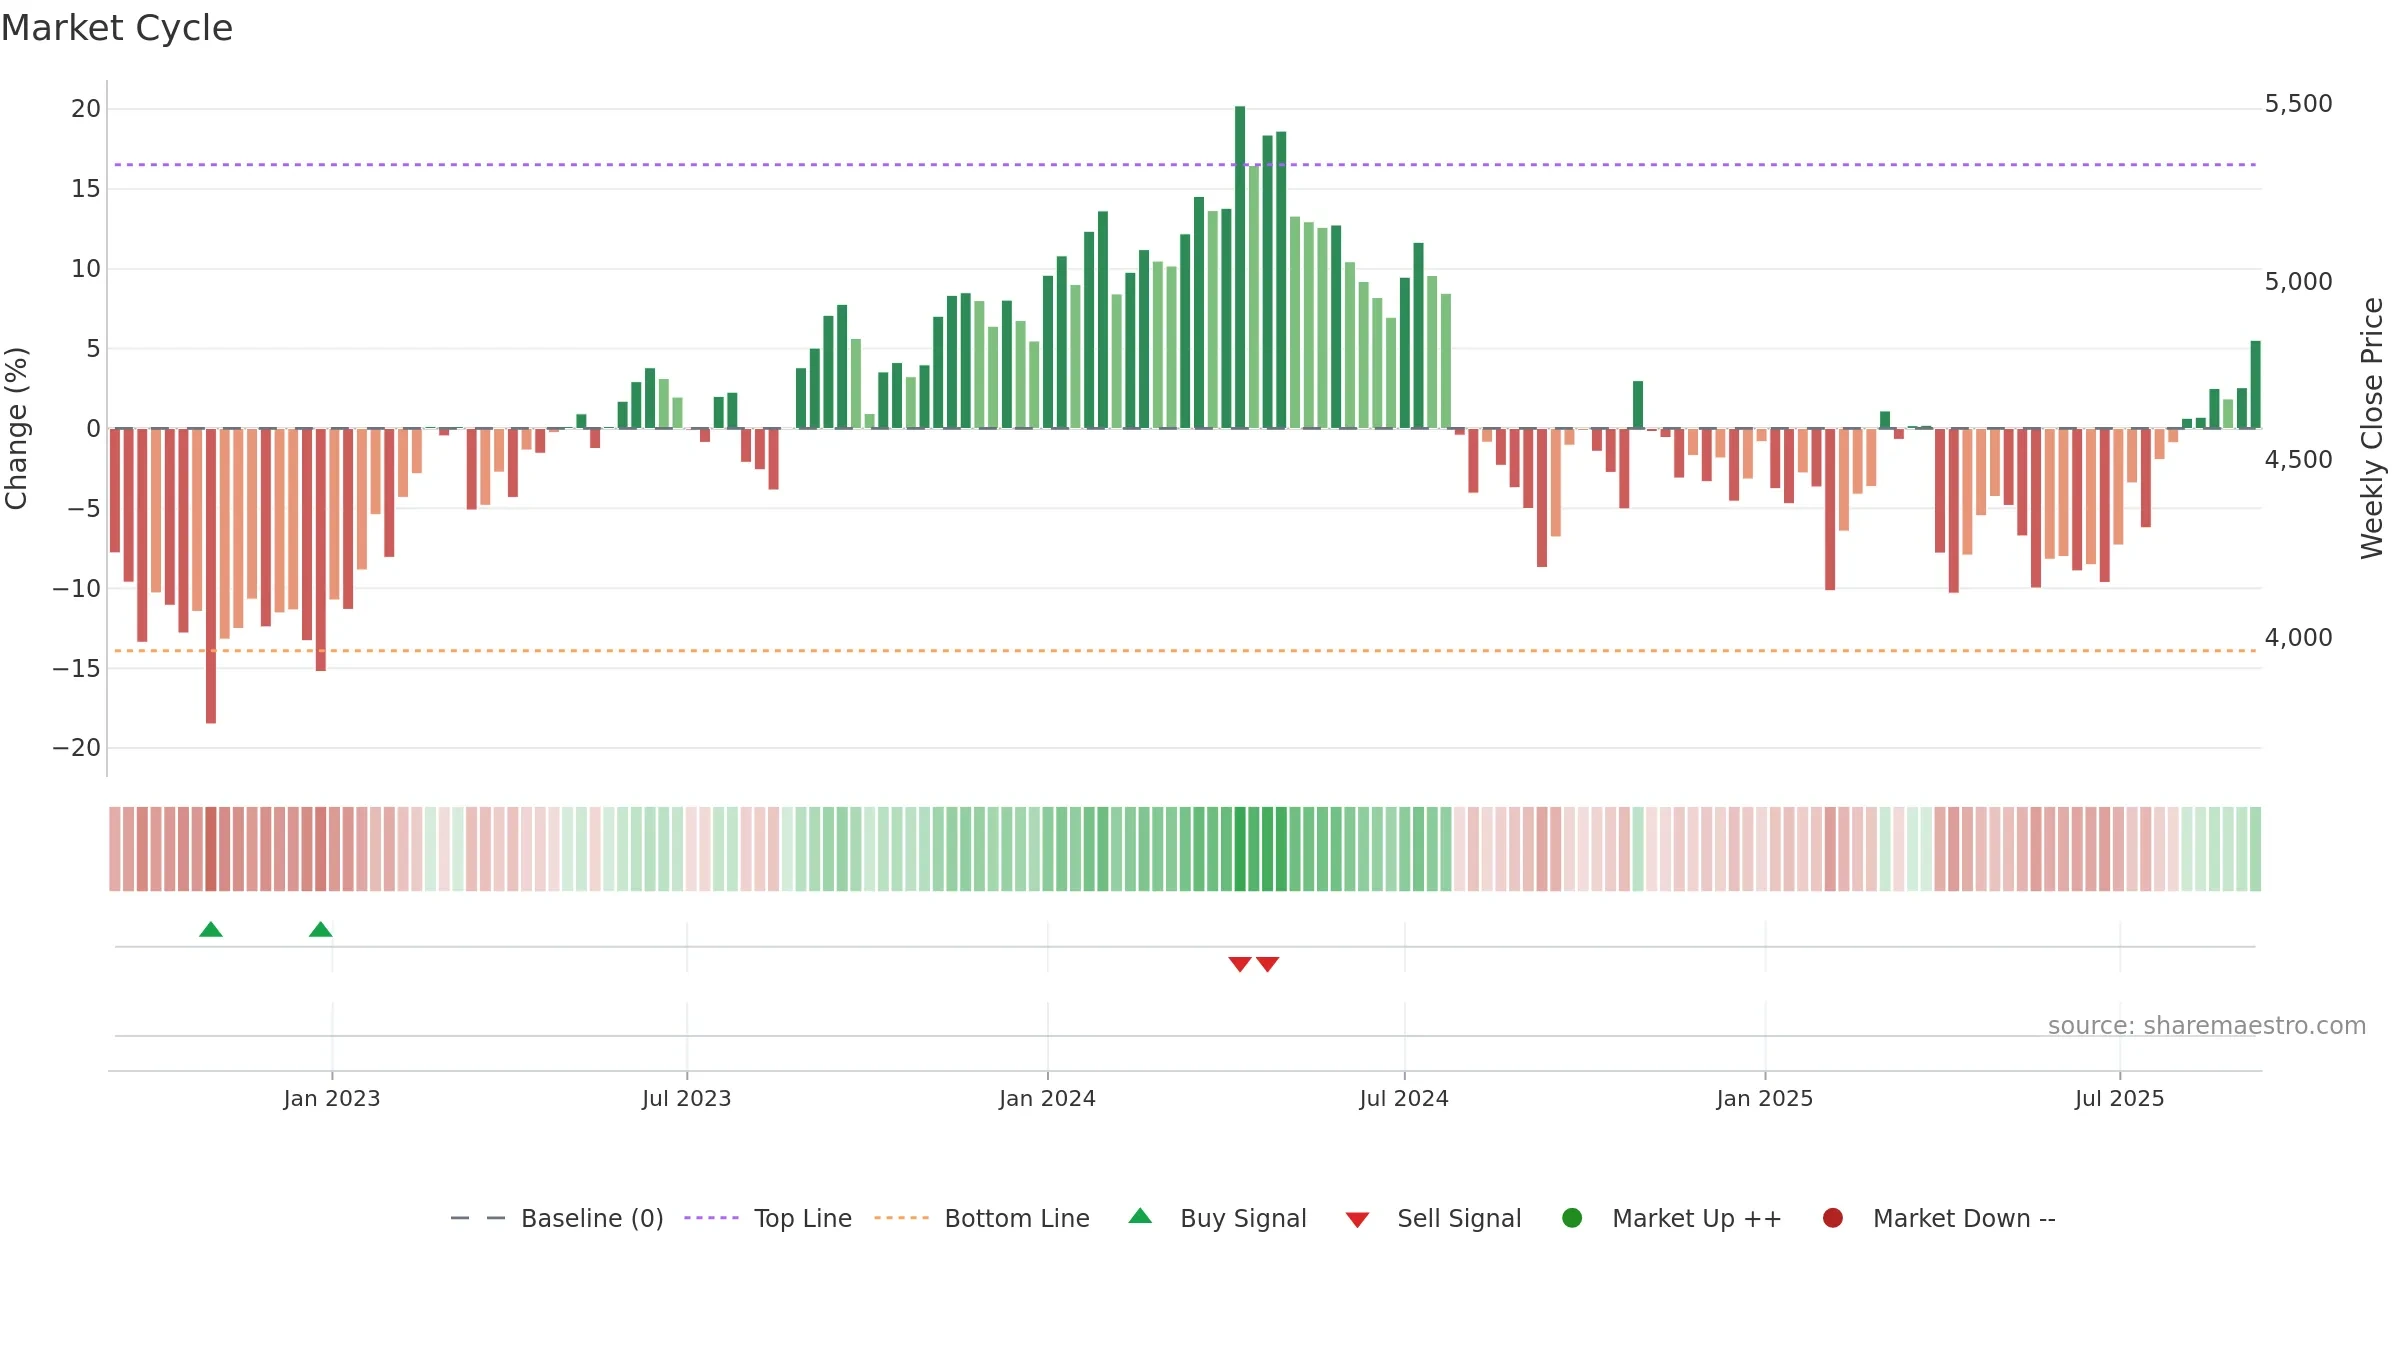
Task: Click the Jul 2023 axis label
Action: click(687, 1099)
